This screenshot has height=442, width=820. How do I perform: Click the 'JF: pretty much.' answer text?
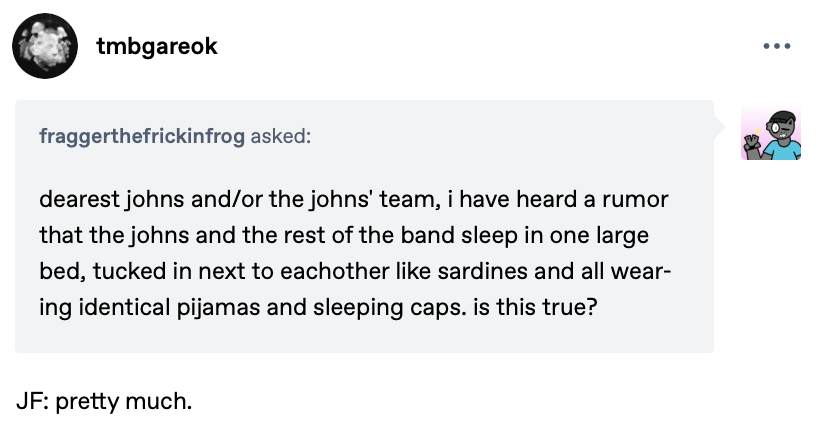pos(105,401)
